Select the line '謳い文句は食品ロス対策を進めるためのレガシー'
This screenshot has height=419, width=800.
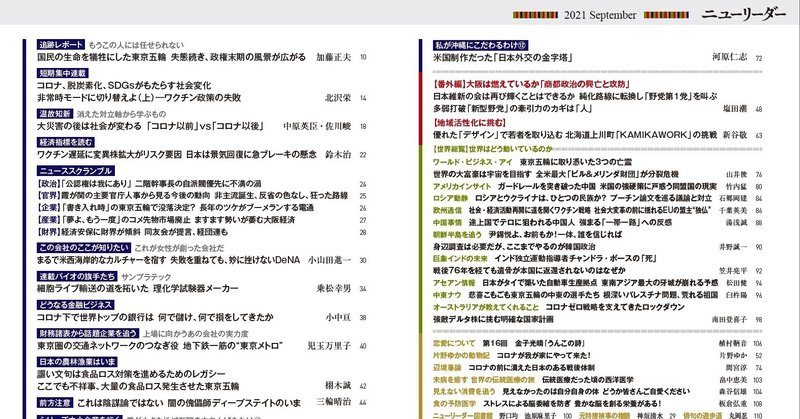[131, 374]
